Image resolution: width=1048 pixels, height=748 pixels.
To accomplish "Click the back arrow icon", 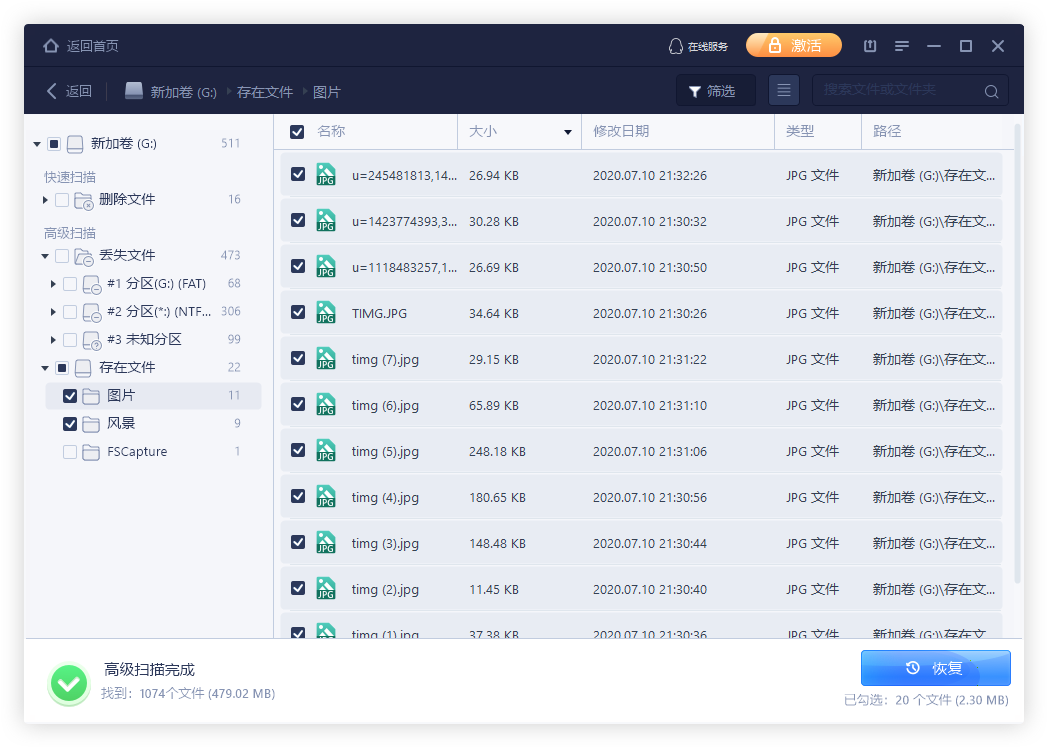I will (52, 91).
